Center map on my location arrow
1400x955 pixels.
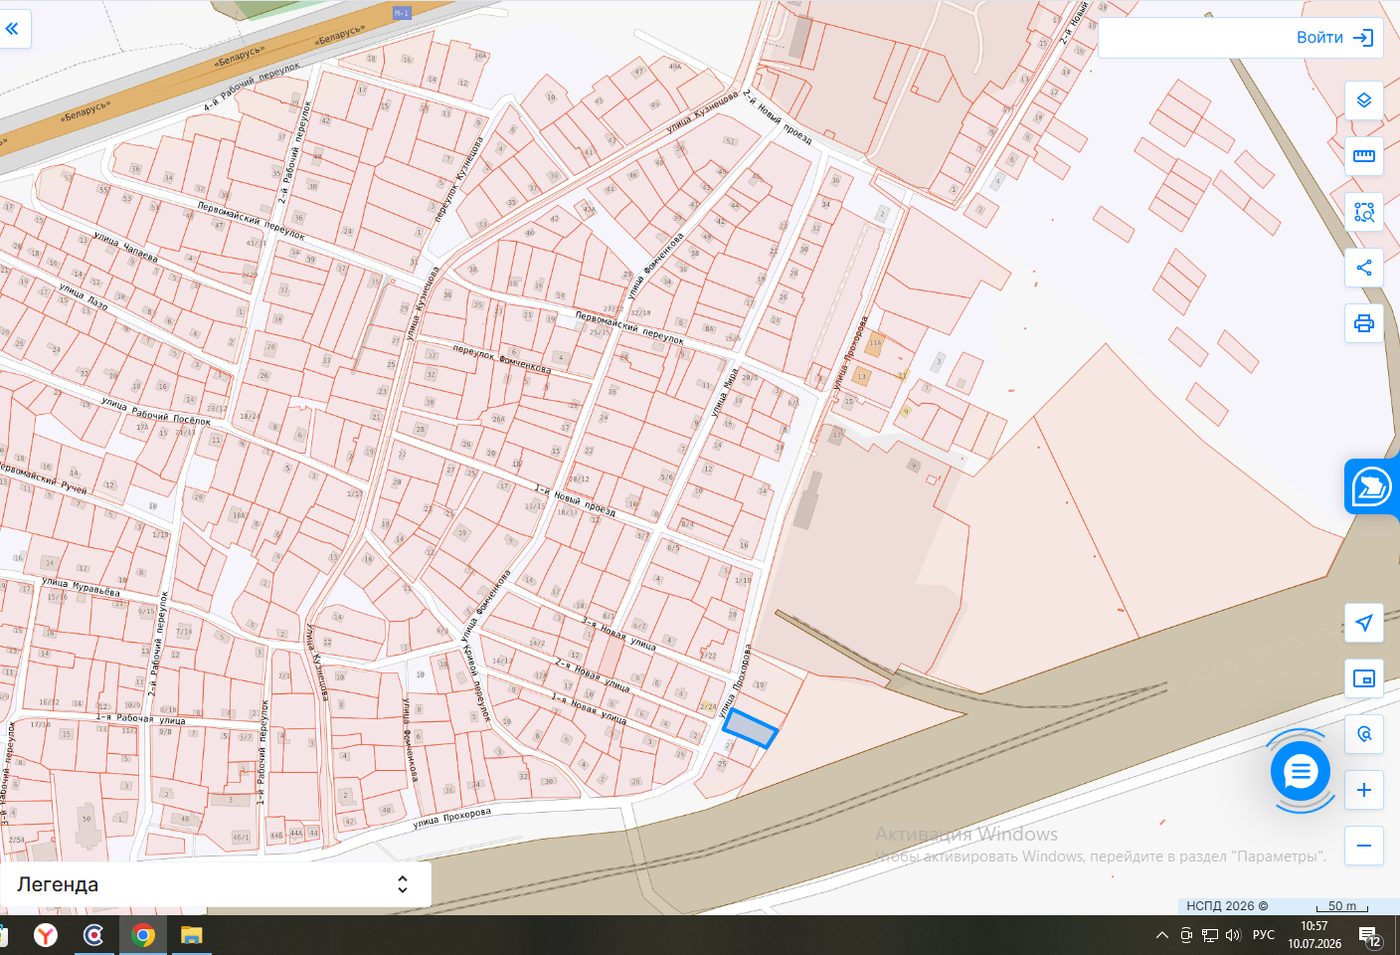point(1364,623)
